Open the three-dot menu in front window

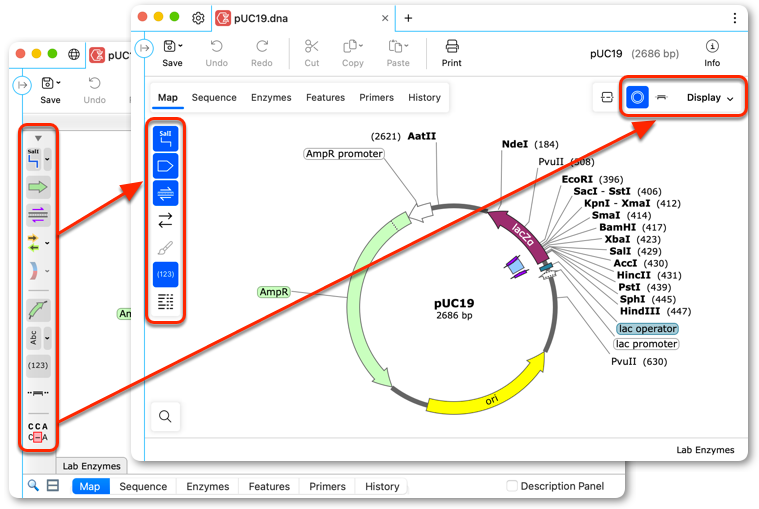point(735,18)
